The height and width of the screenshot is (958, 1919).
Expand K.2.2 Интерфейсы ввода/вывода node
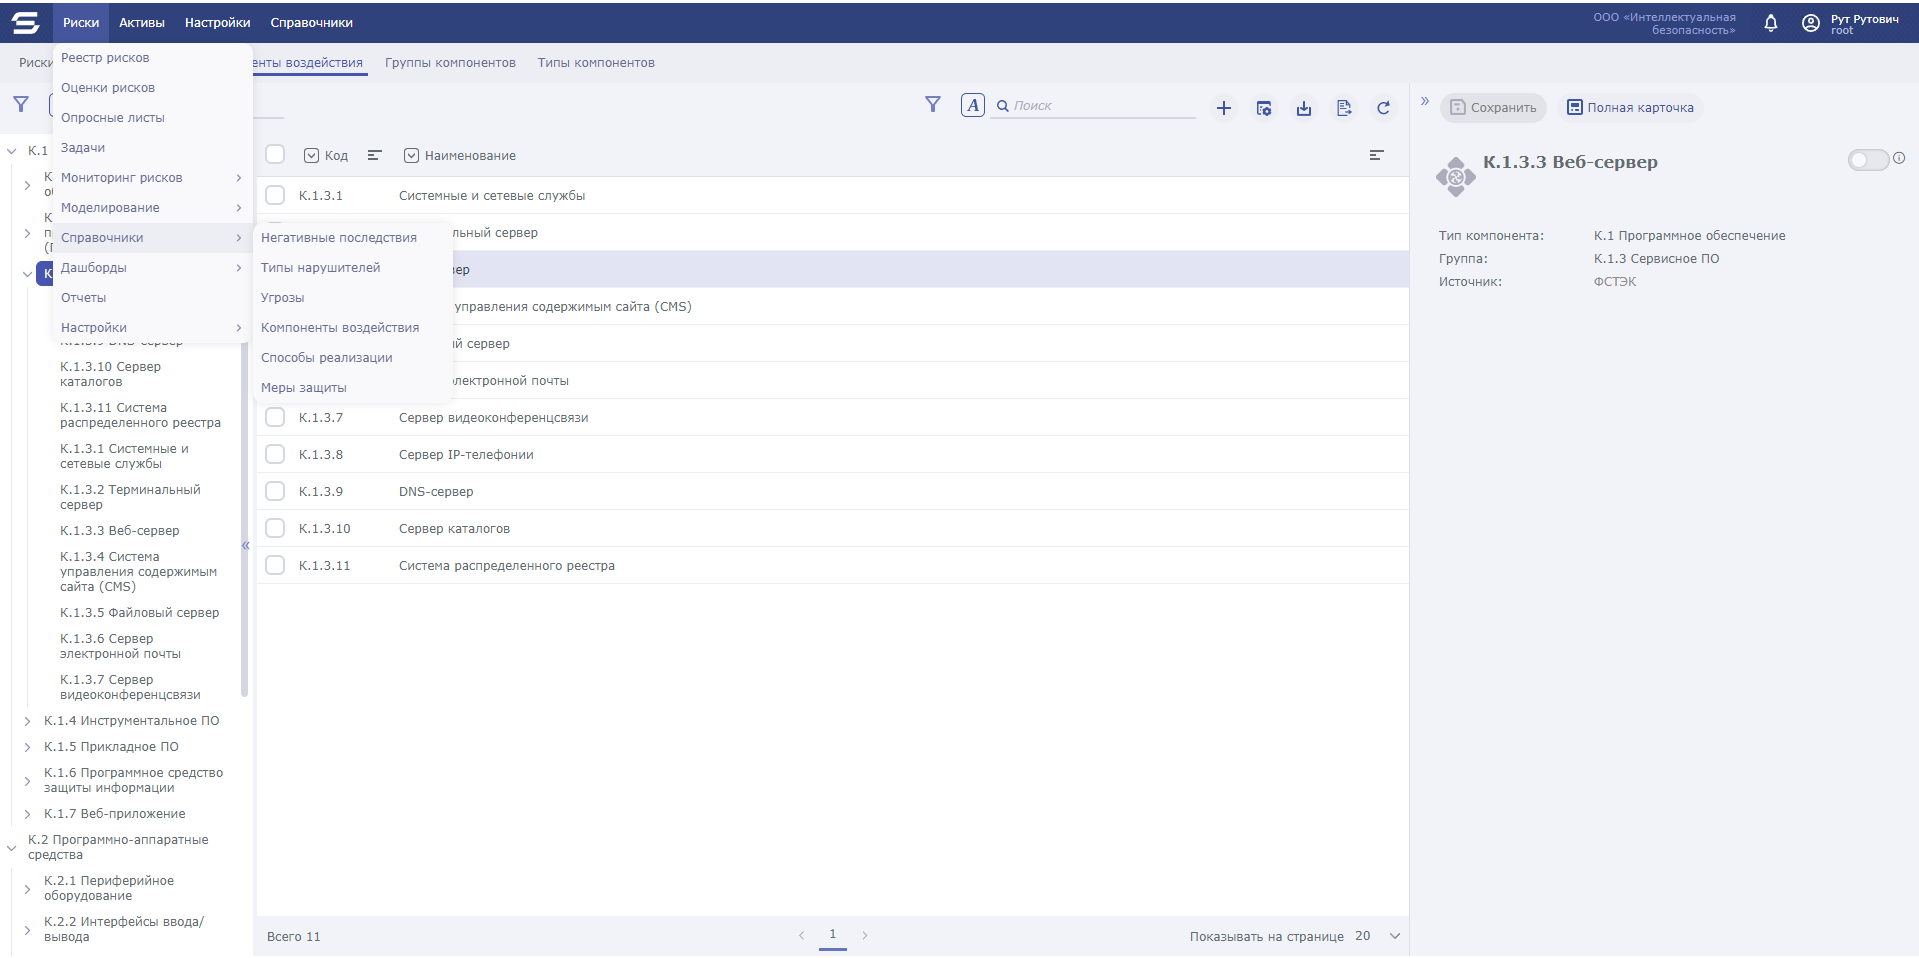27,930
